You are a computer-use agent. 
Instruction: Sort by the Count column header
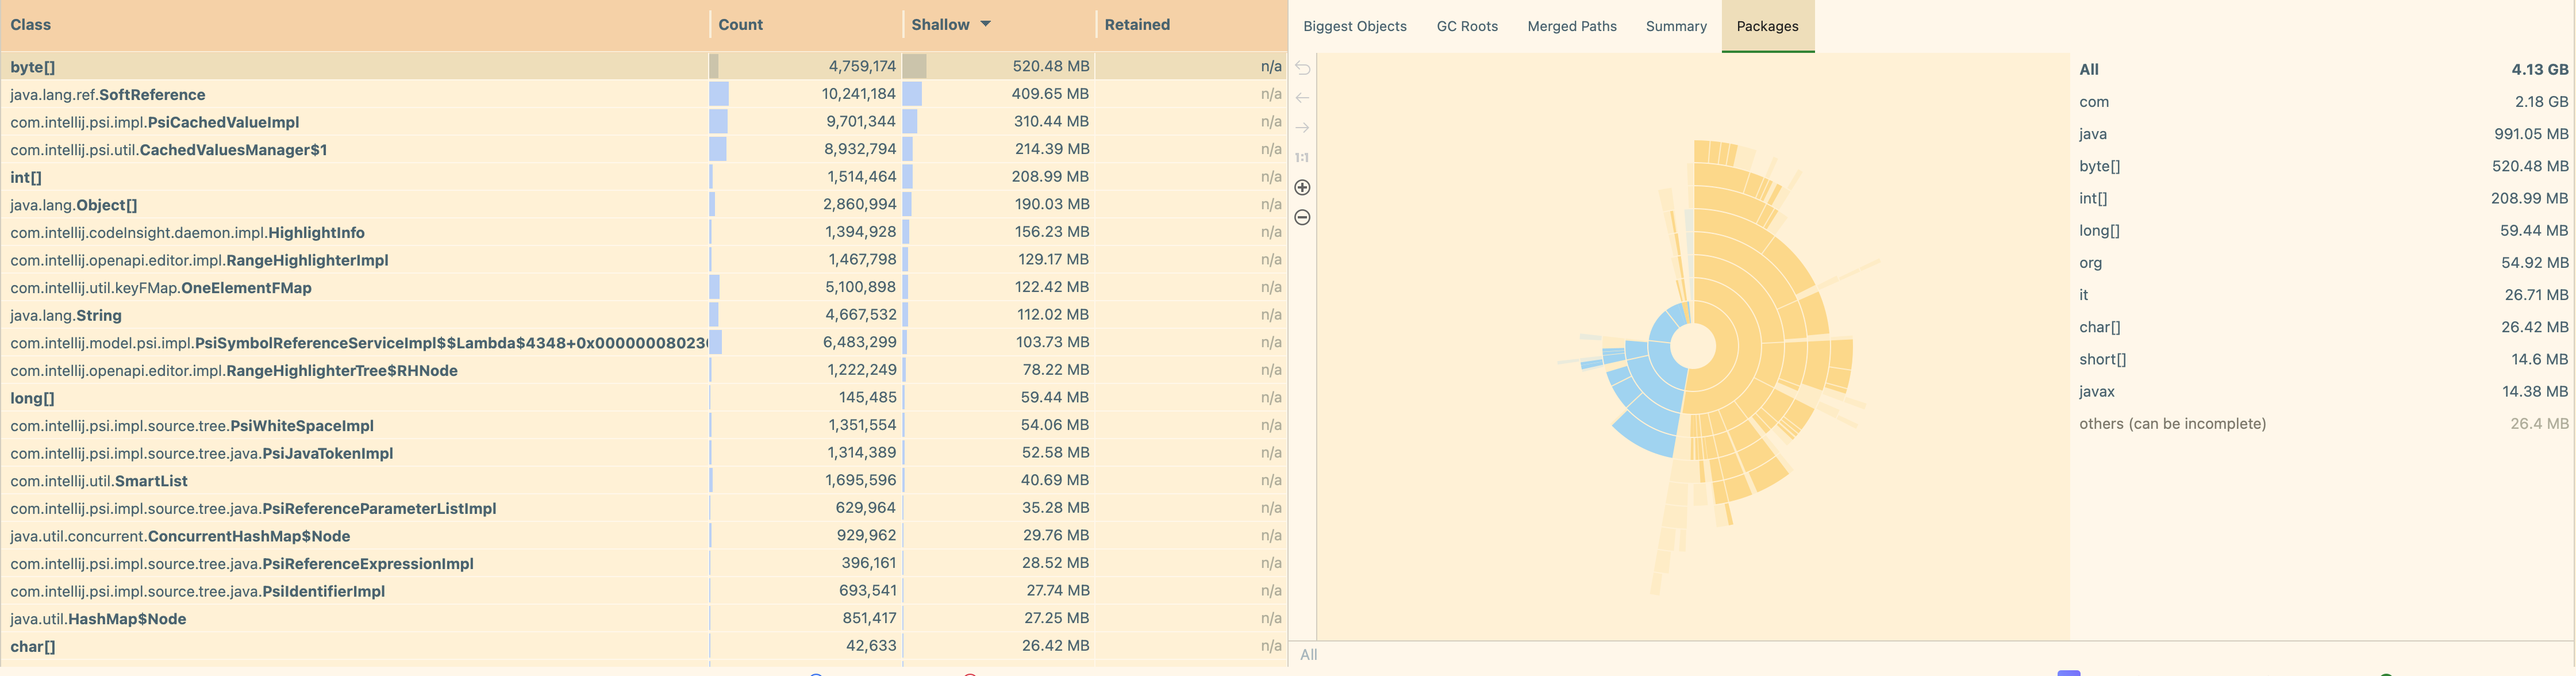(806, 25)
